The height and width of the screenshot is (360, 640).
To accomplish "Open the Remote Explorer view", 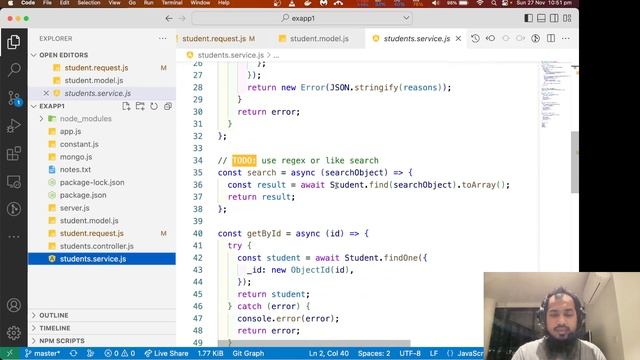I will pyautogui.click(x=13, y=182).
